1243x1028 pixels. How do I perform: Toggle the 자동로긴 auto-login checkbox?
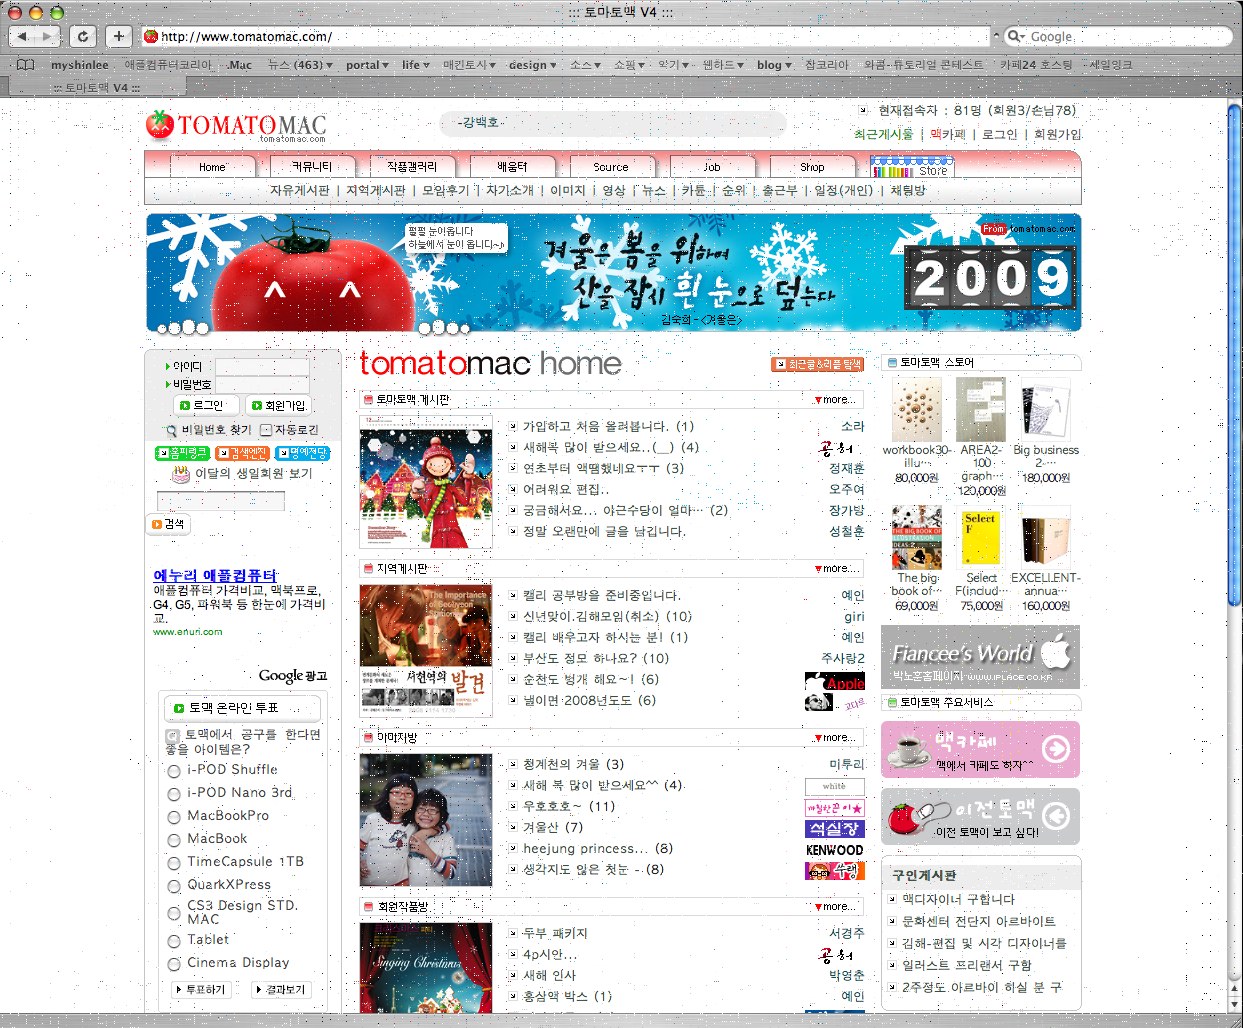tap(266, 430)
